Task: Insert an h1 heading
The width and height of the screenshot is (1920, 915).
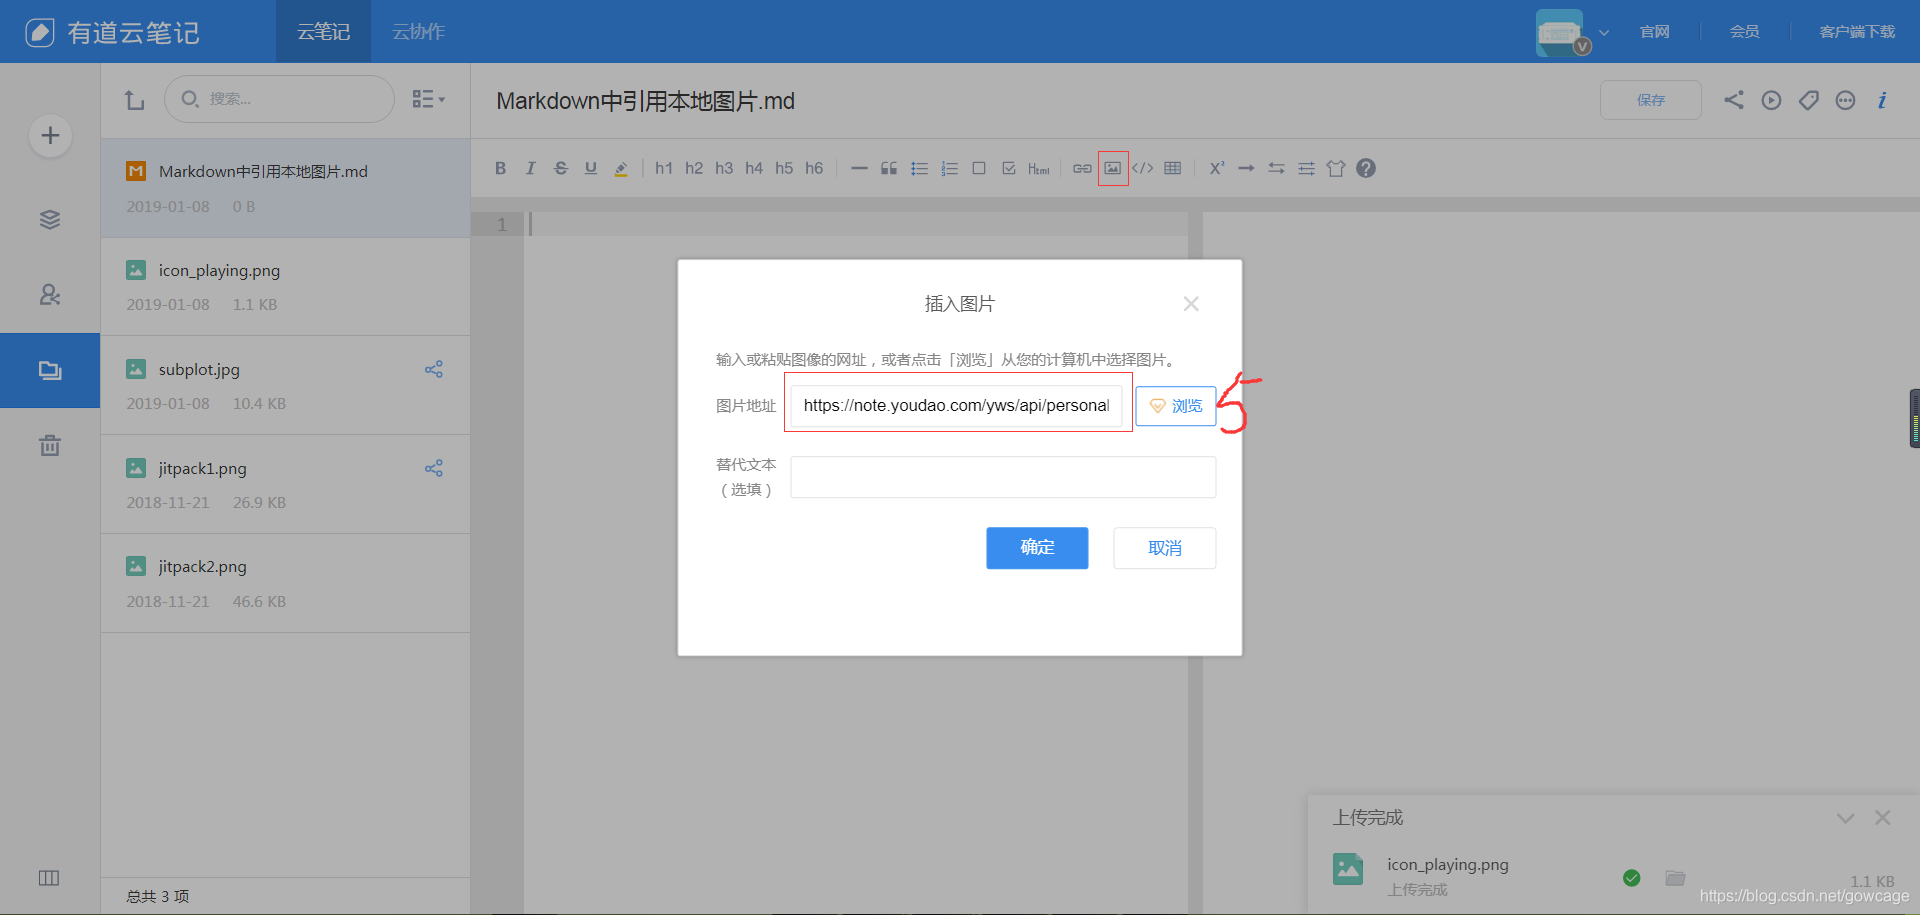Action: pyautogui.click(x=664, y=168)
